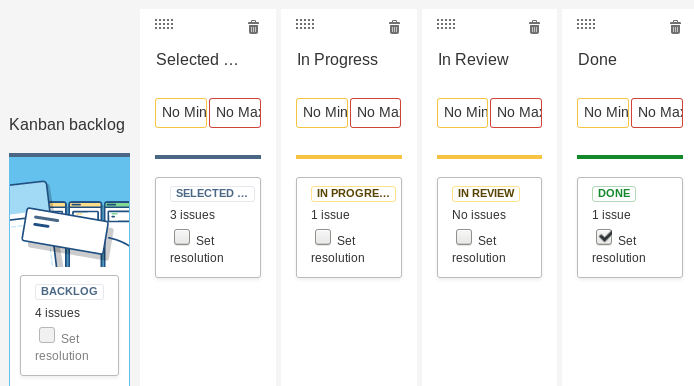Click the In Review column drag handle
694x386 pixels.
point(446,24)
